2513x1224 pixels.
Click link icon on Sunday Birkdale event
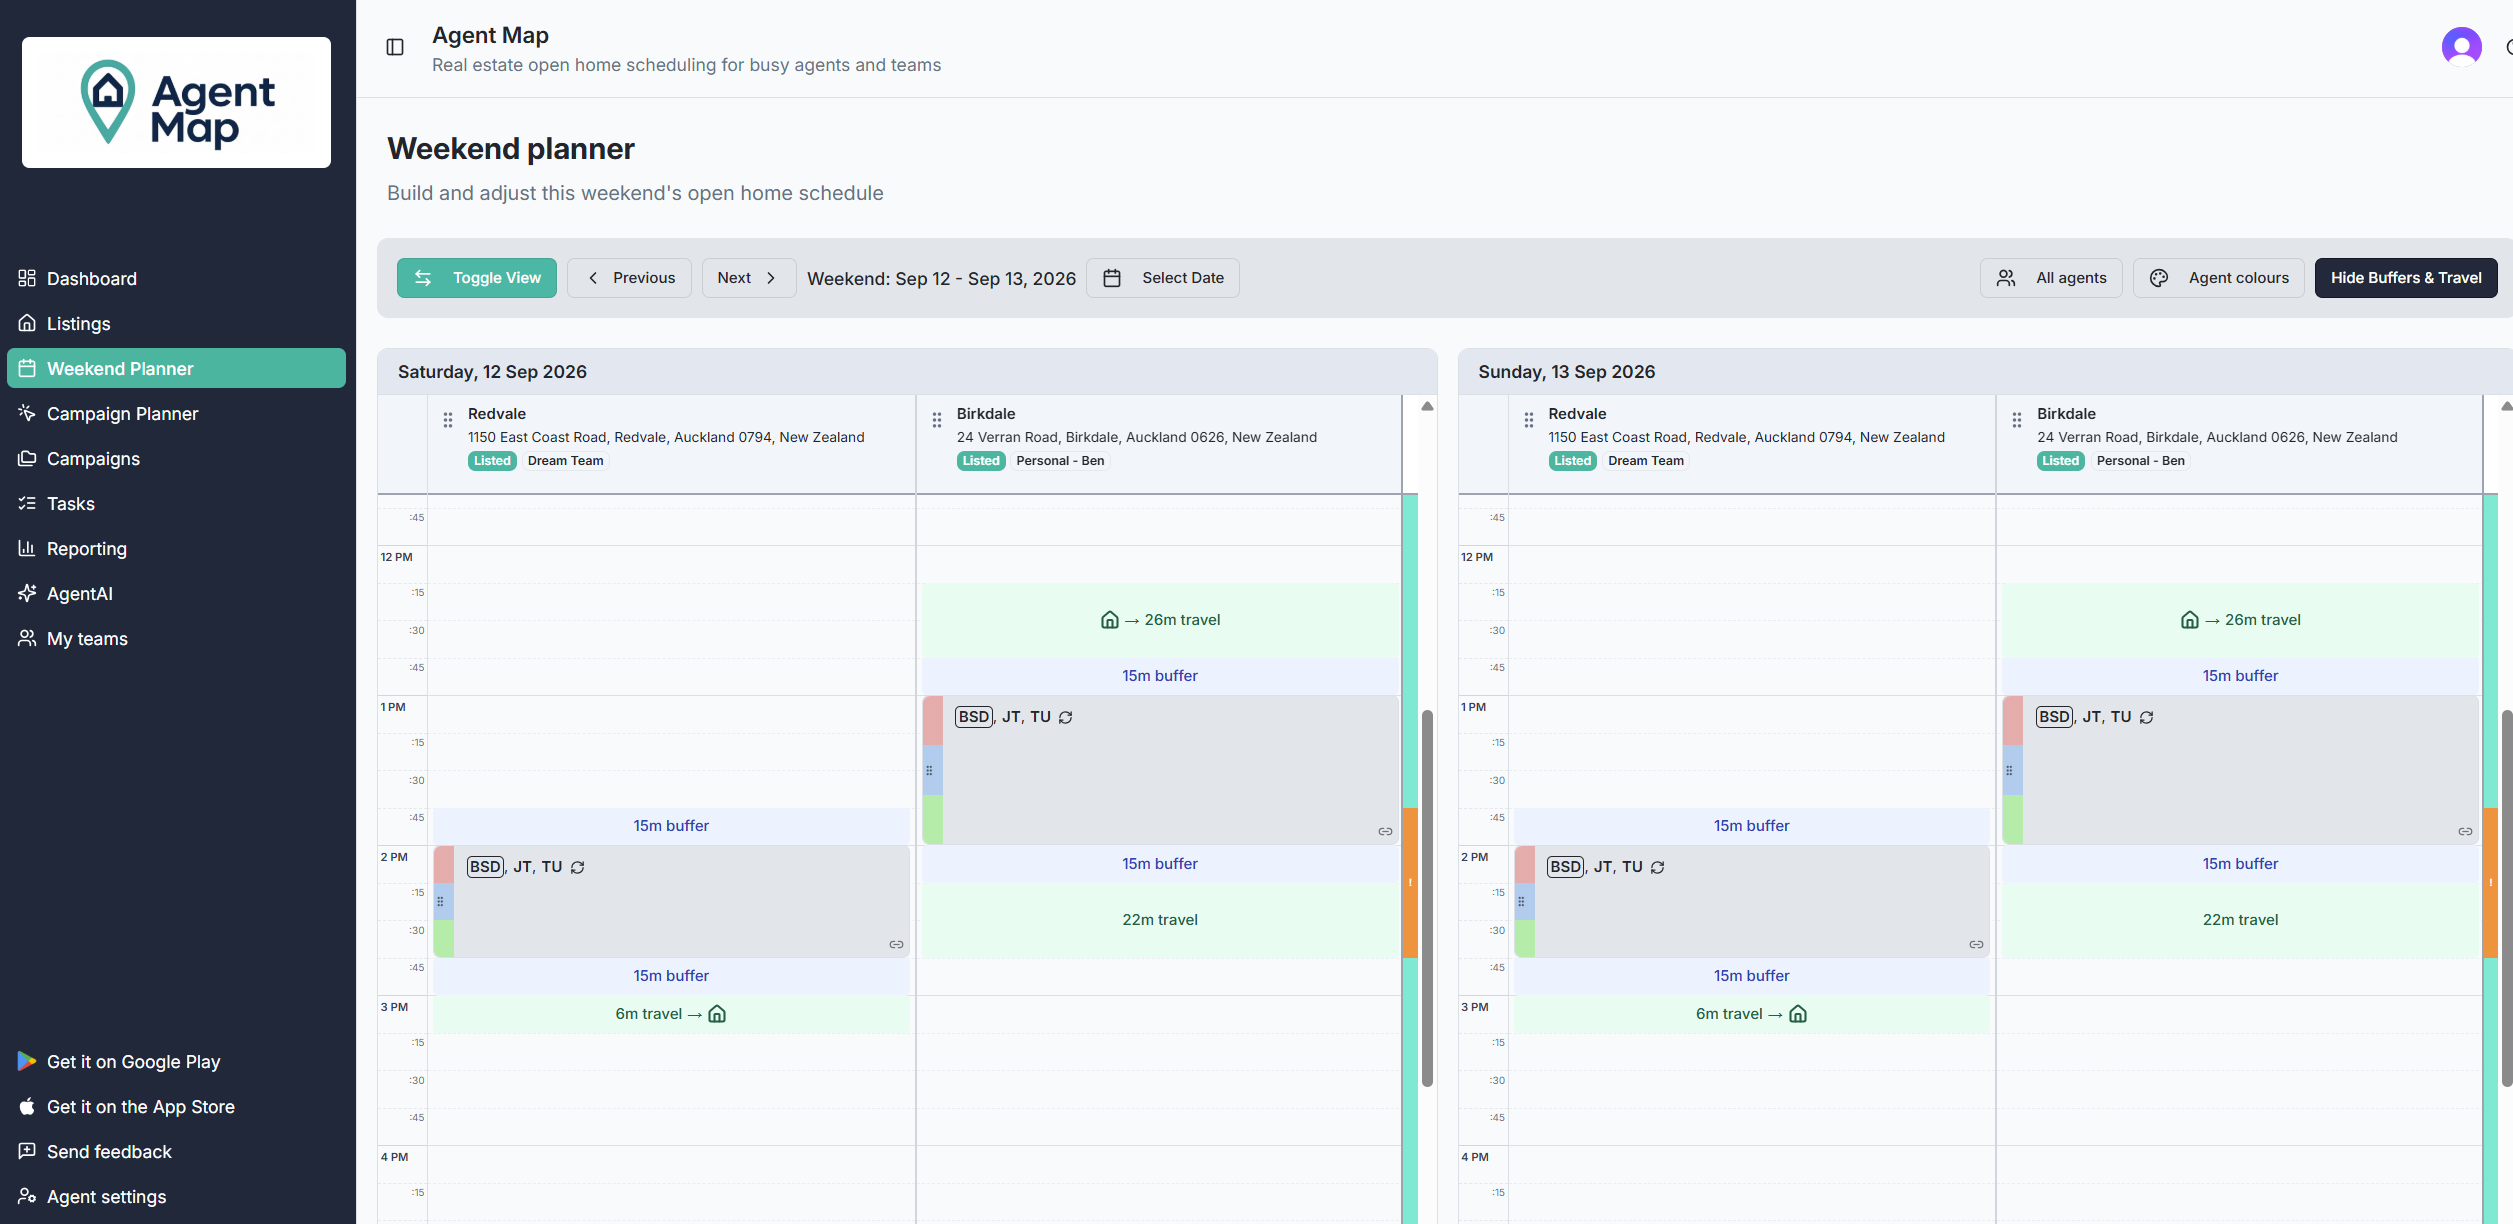2465,832
